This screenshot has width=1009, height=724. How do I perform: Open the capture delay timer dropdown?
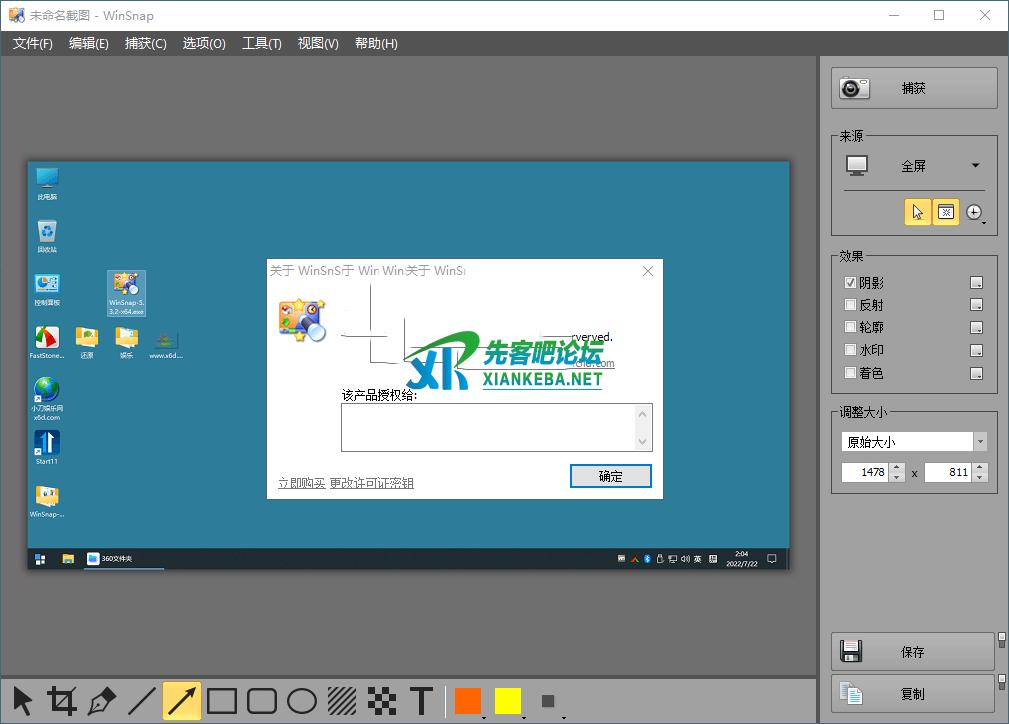[x=975, y=213]
